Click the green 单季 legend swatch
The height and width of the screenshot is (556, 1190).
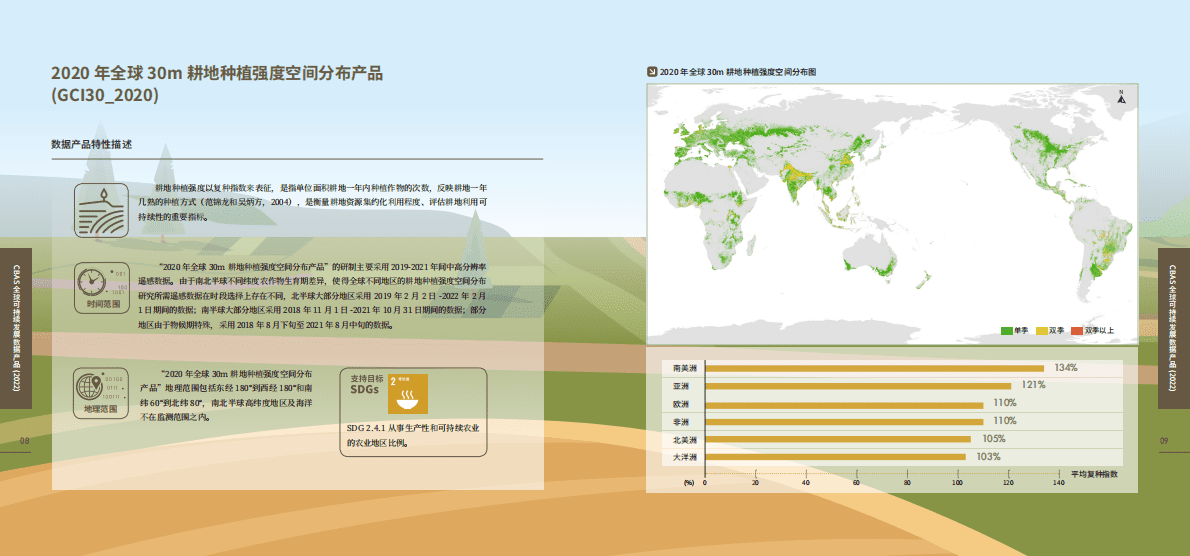[1005, 330]
